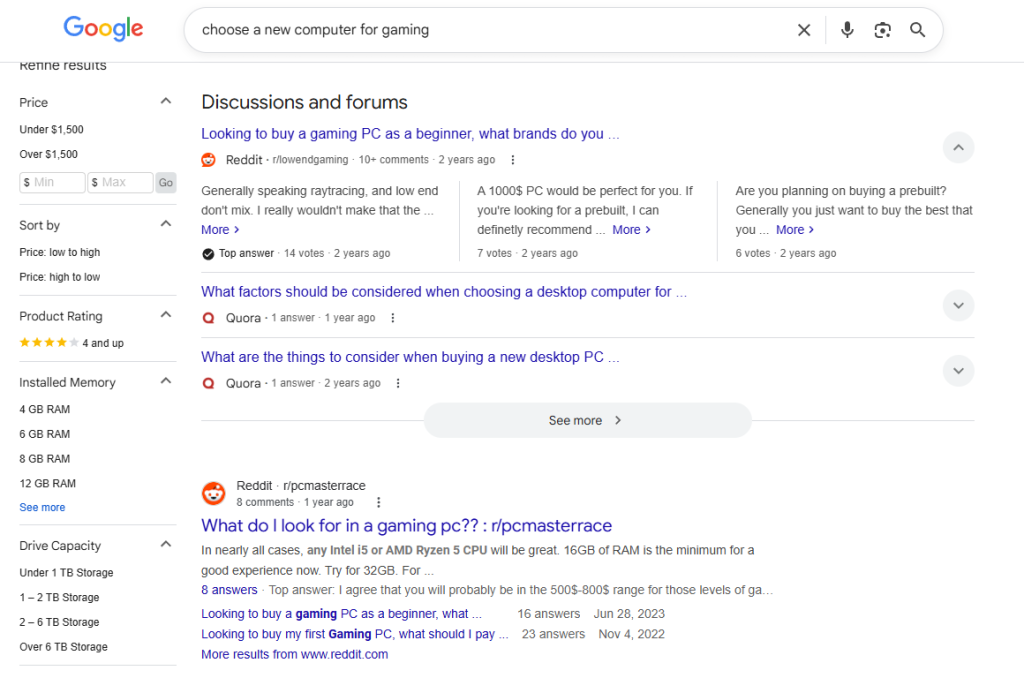Click the Reddit icon of r/pcmasterrace result
Screen dimensions: 1024x678
point(214,493)
